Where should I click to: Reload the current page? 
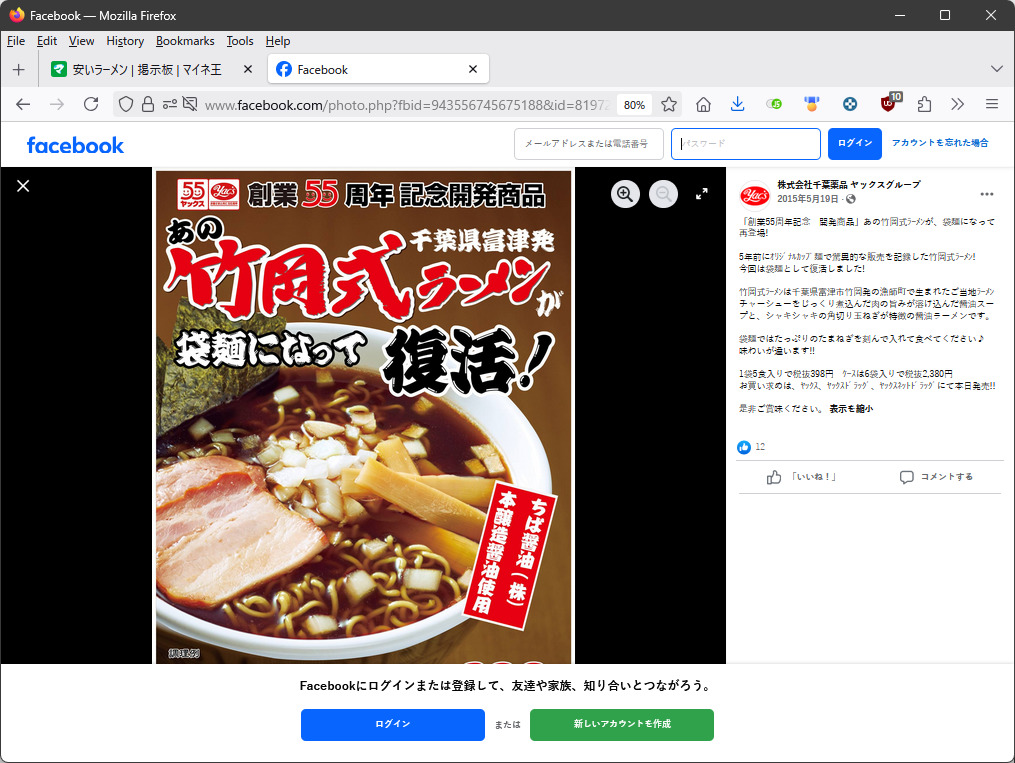pos(91,104)
